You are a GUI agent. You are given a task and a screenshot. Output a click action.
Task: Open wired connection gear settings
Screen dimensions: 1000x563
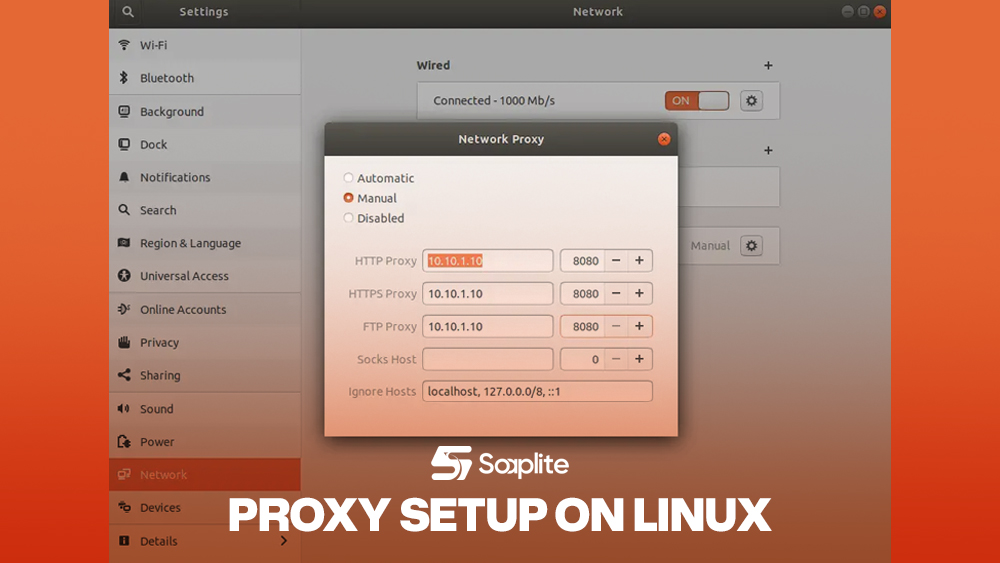click(x=751, y=101)
